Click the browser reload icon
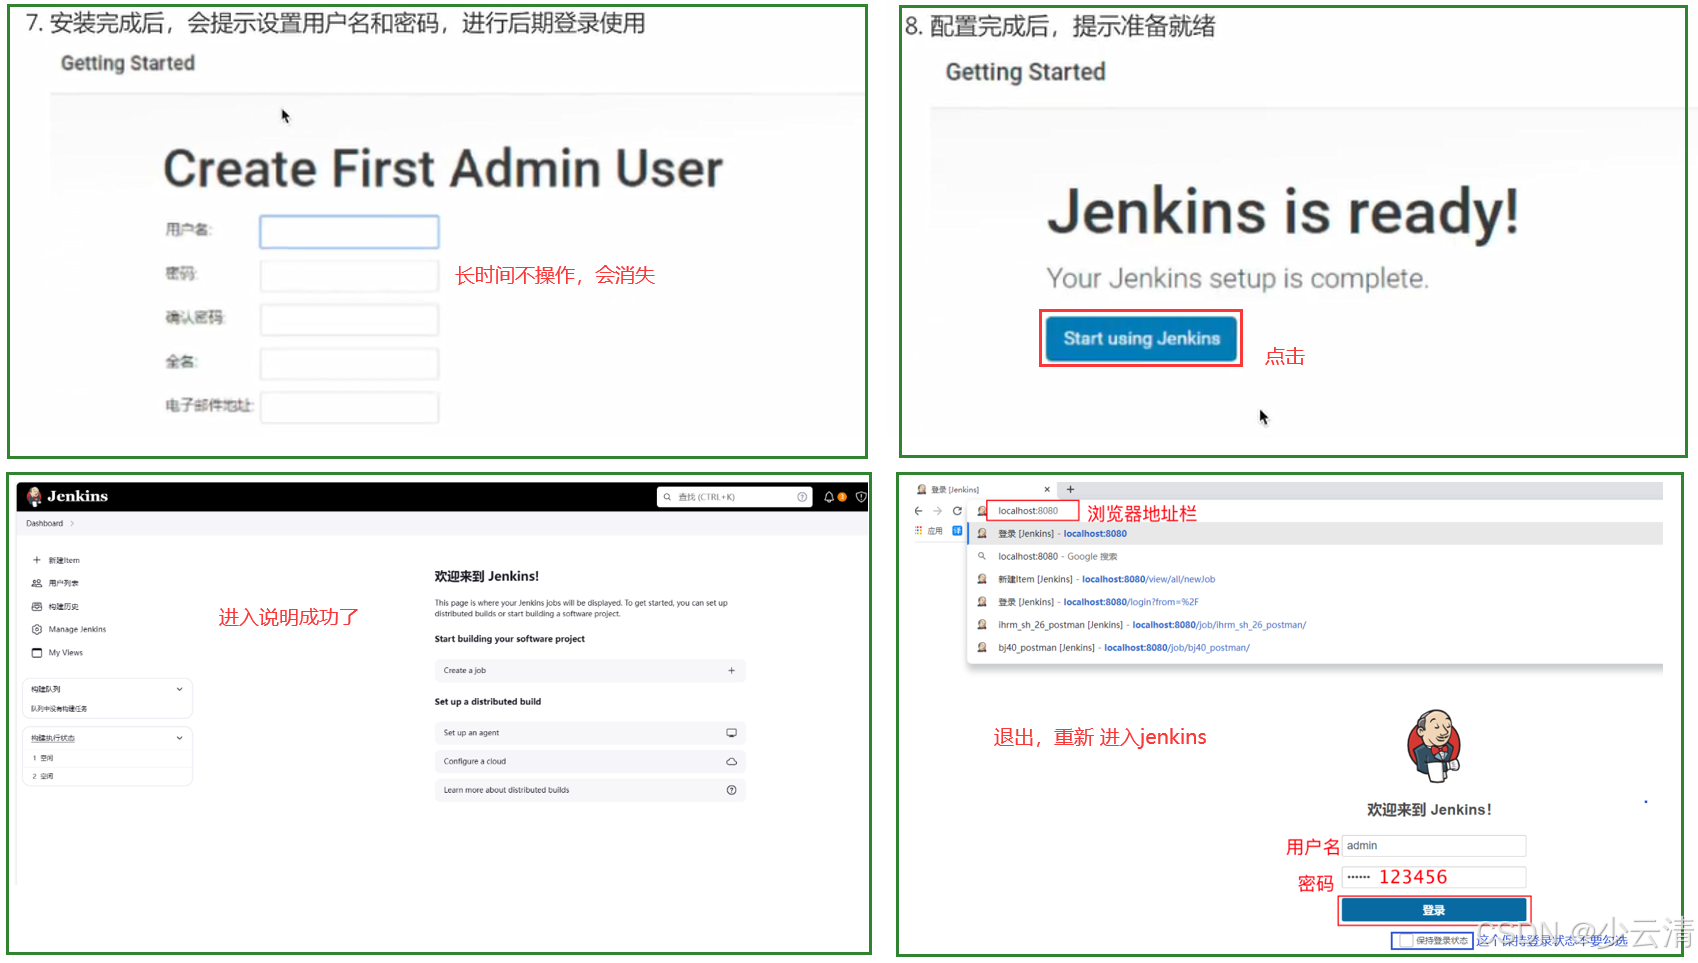 (957, 511)
